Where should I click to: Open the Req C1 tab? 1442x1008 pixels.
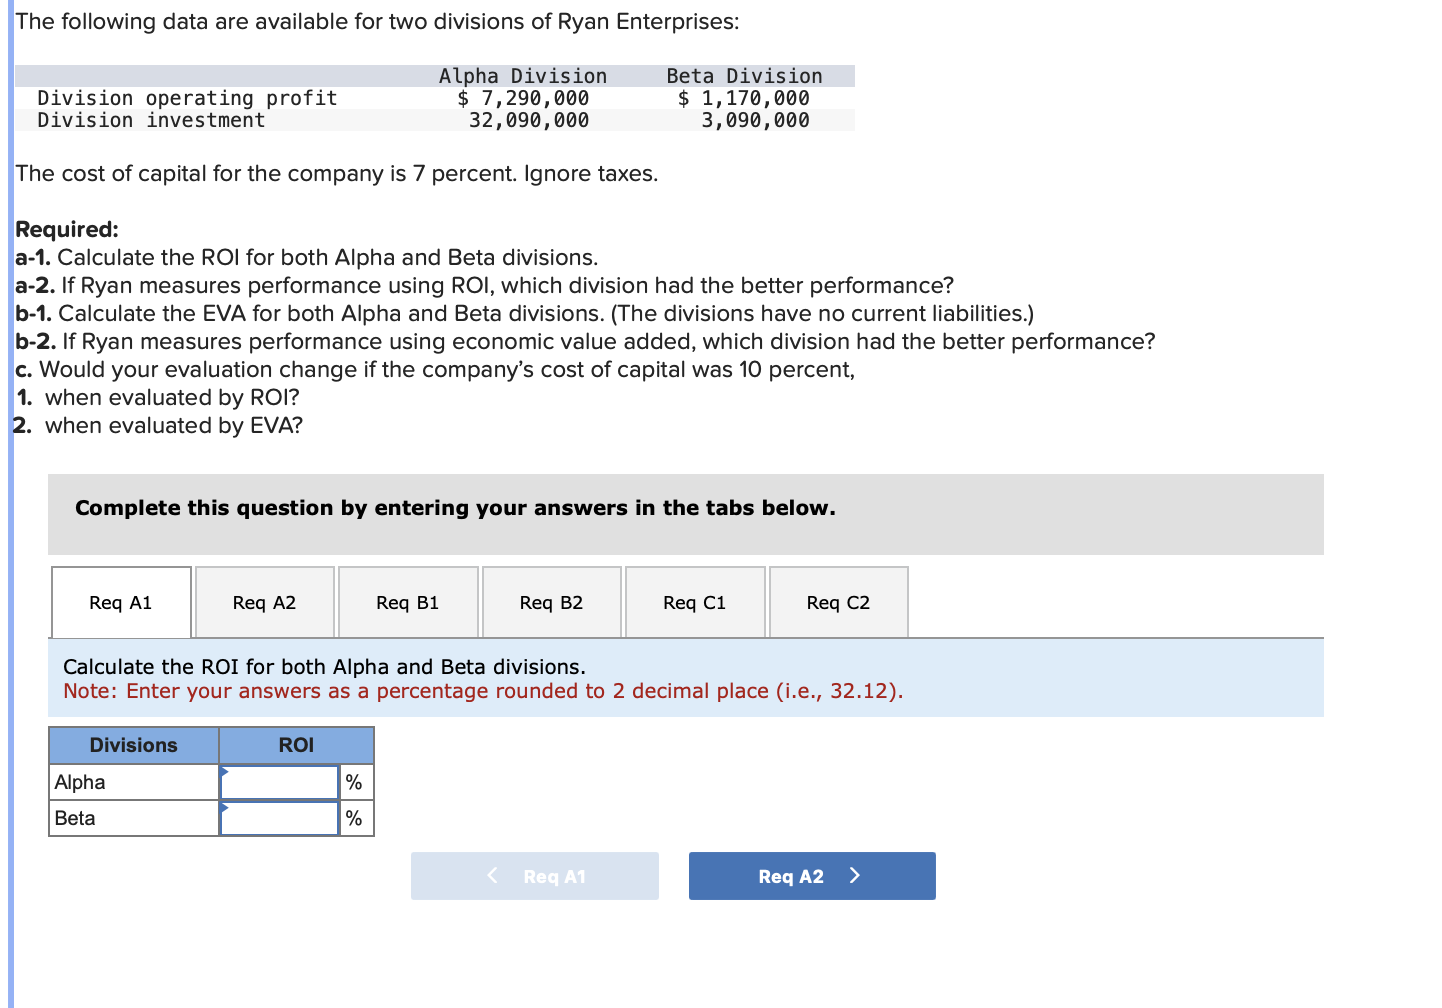click(695, 602)
